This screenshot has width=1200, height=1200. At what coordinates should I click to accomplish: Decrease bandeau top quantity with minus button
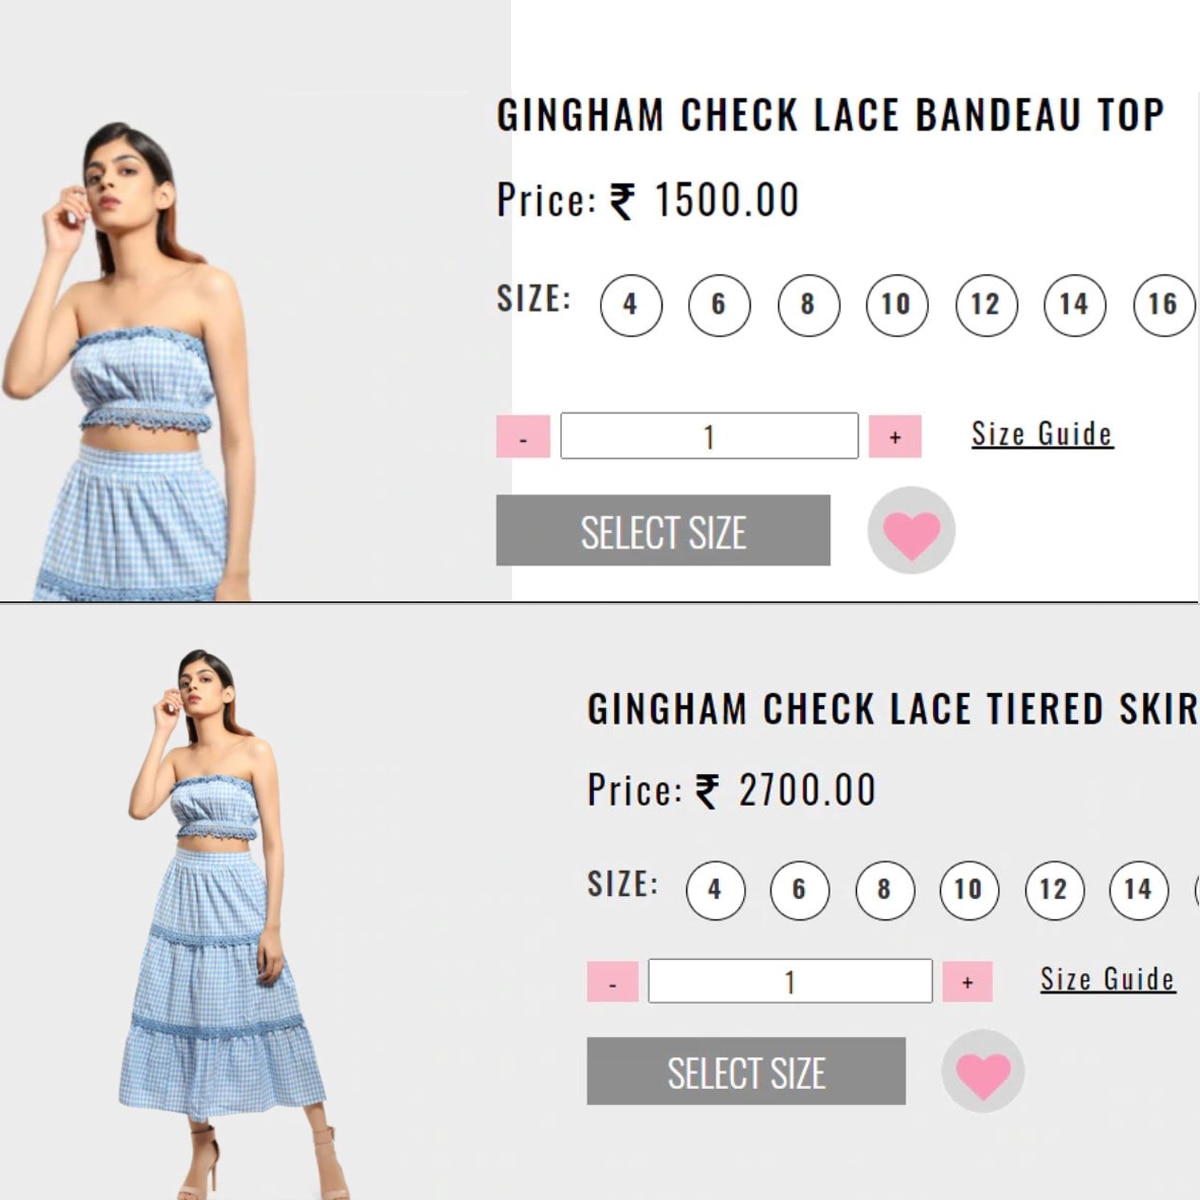point(523,437)
